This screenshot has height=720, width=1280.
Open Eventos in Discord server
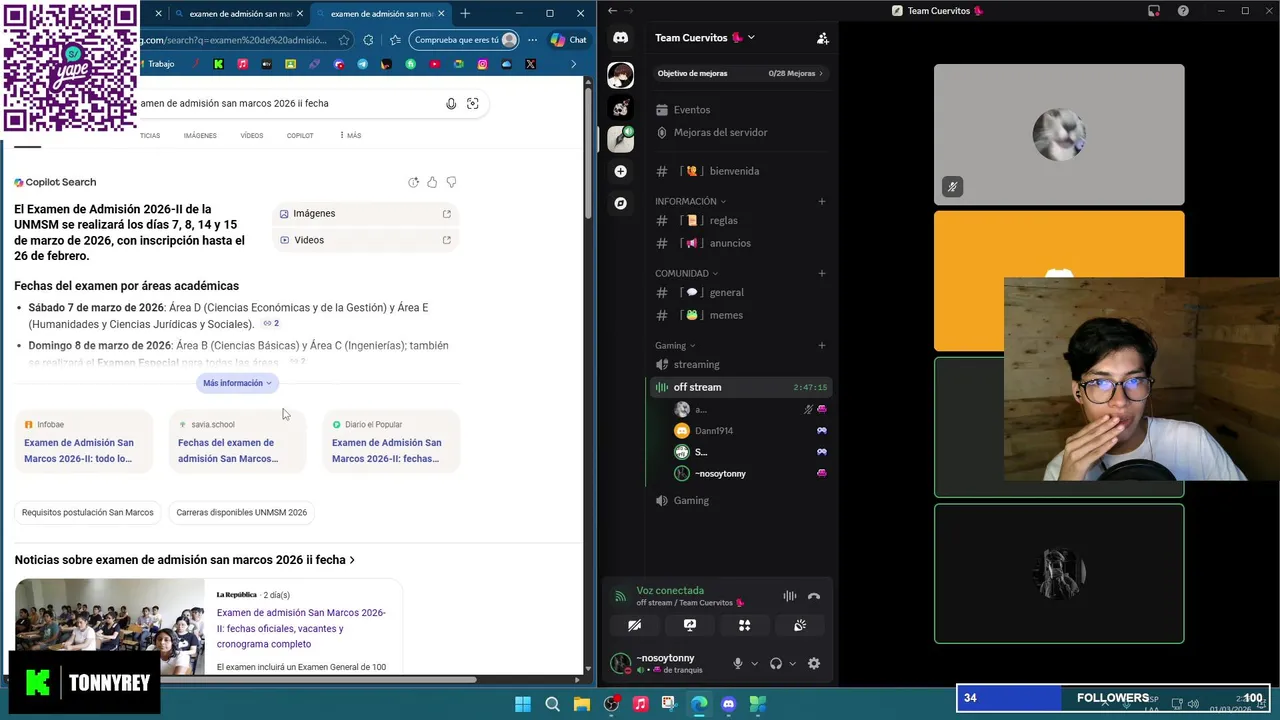691,110
